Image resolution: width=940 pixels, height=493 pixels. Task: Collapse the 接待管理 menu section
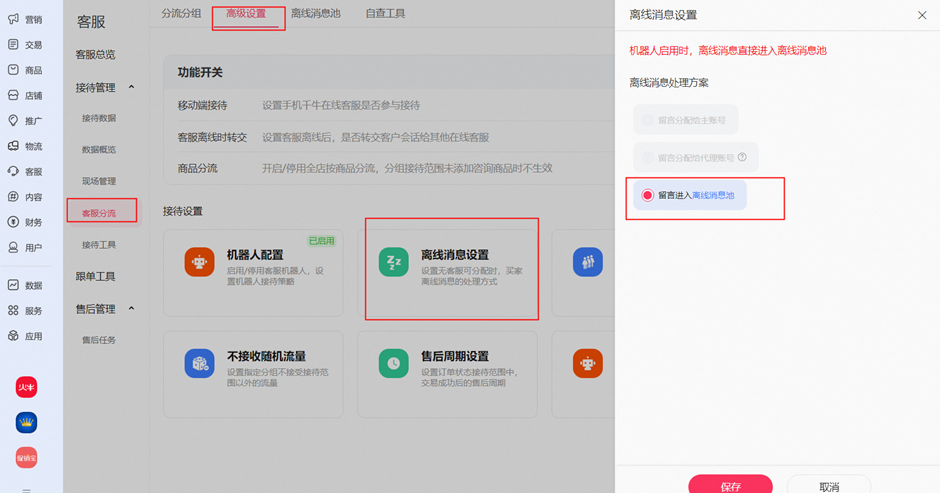[131, 88]
